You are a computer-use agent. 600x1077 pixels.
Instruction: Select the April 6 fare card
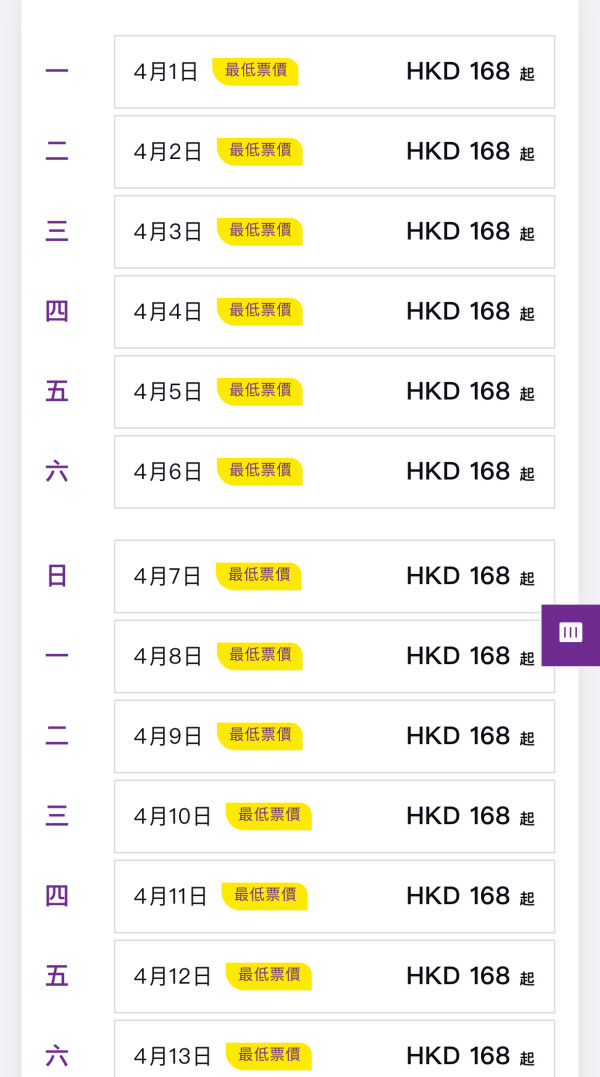(x=334, y=471)
